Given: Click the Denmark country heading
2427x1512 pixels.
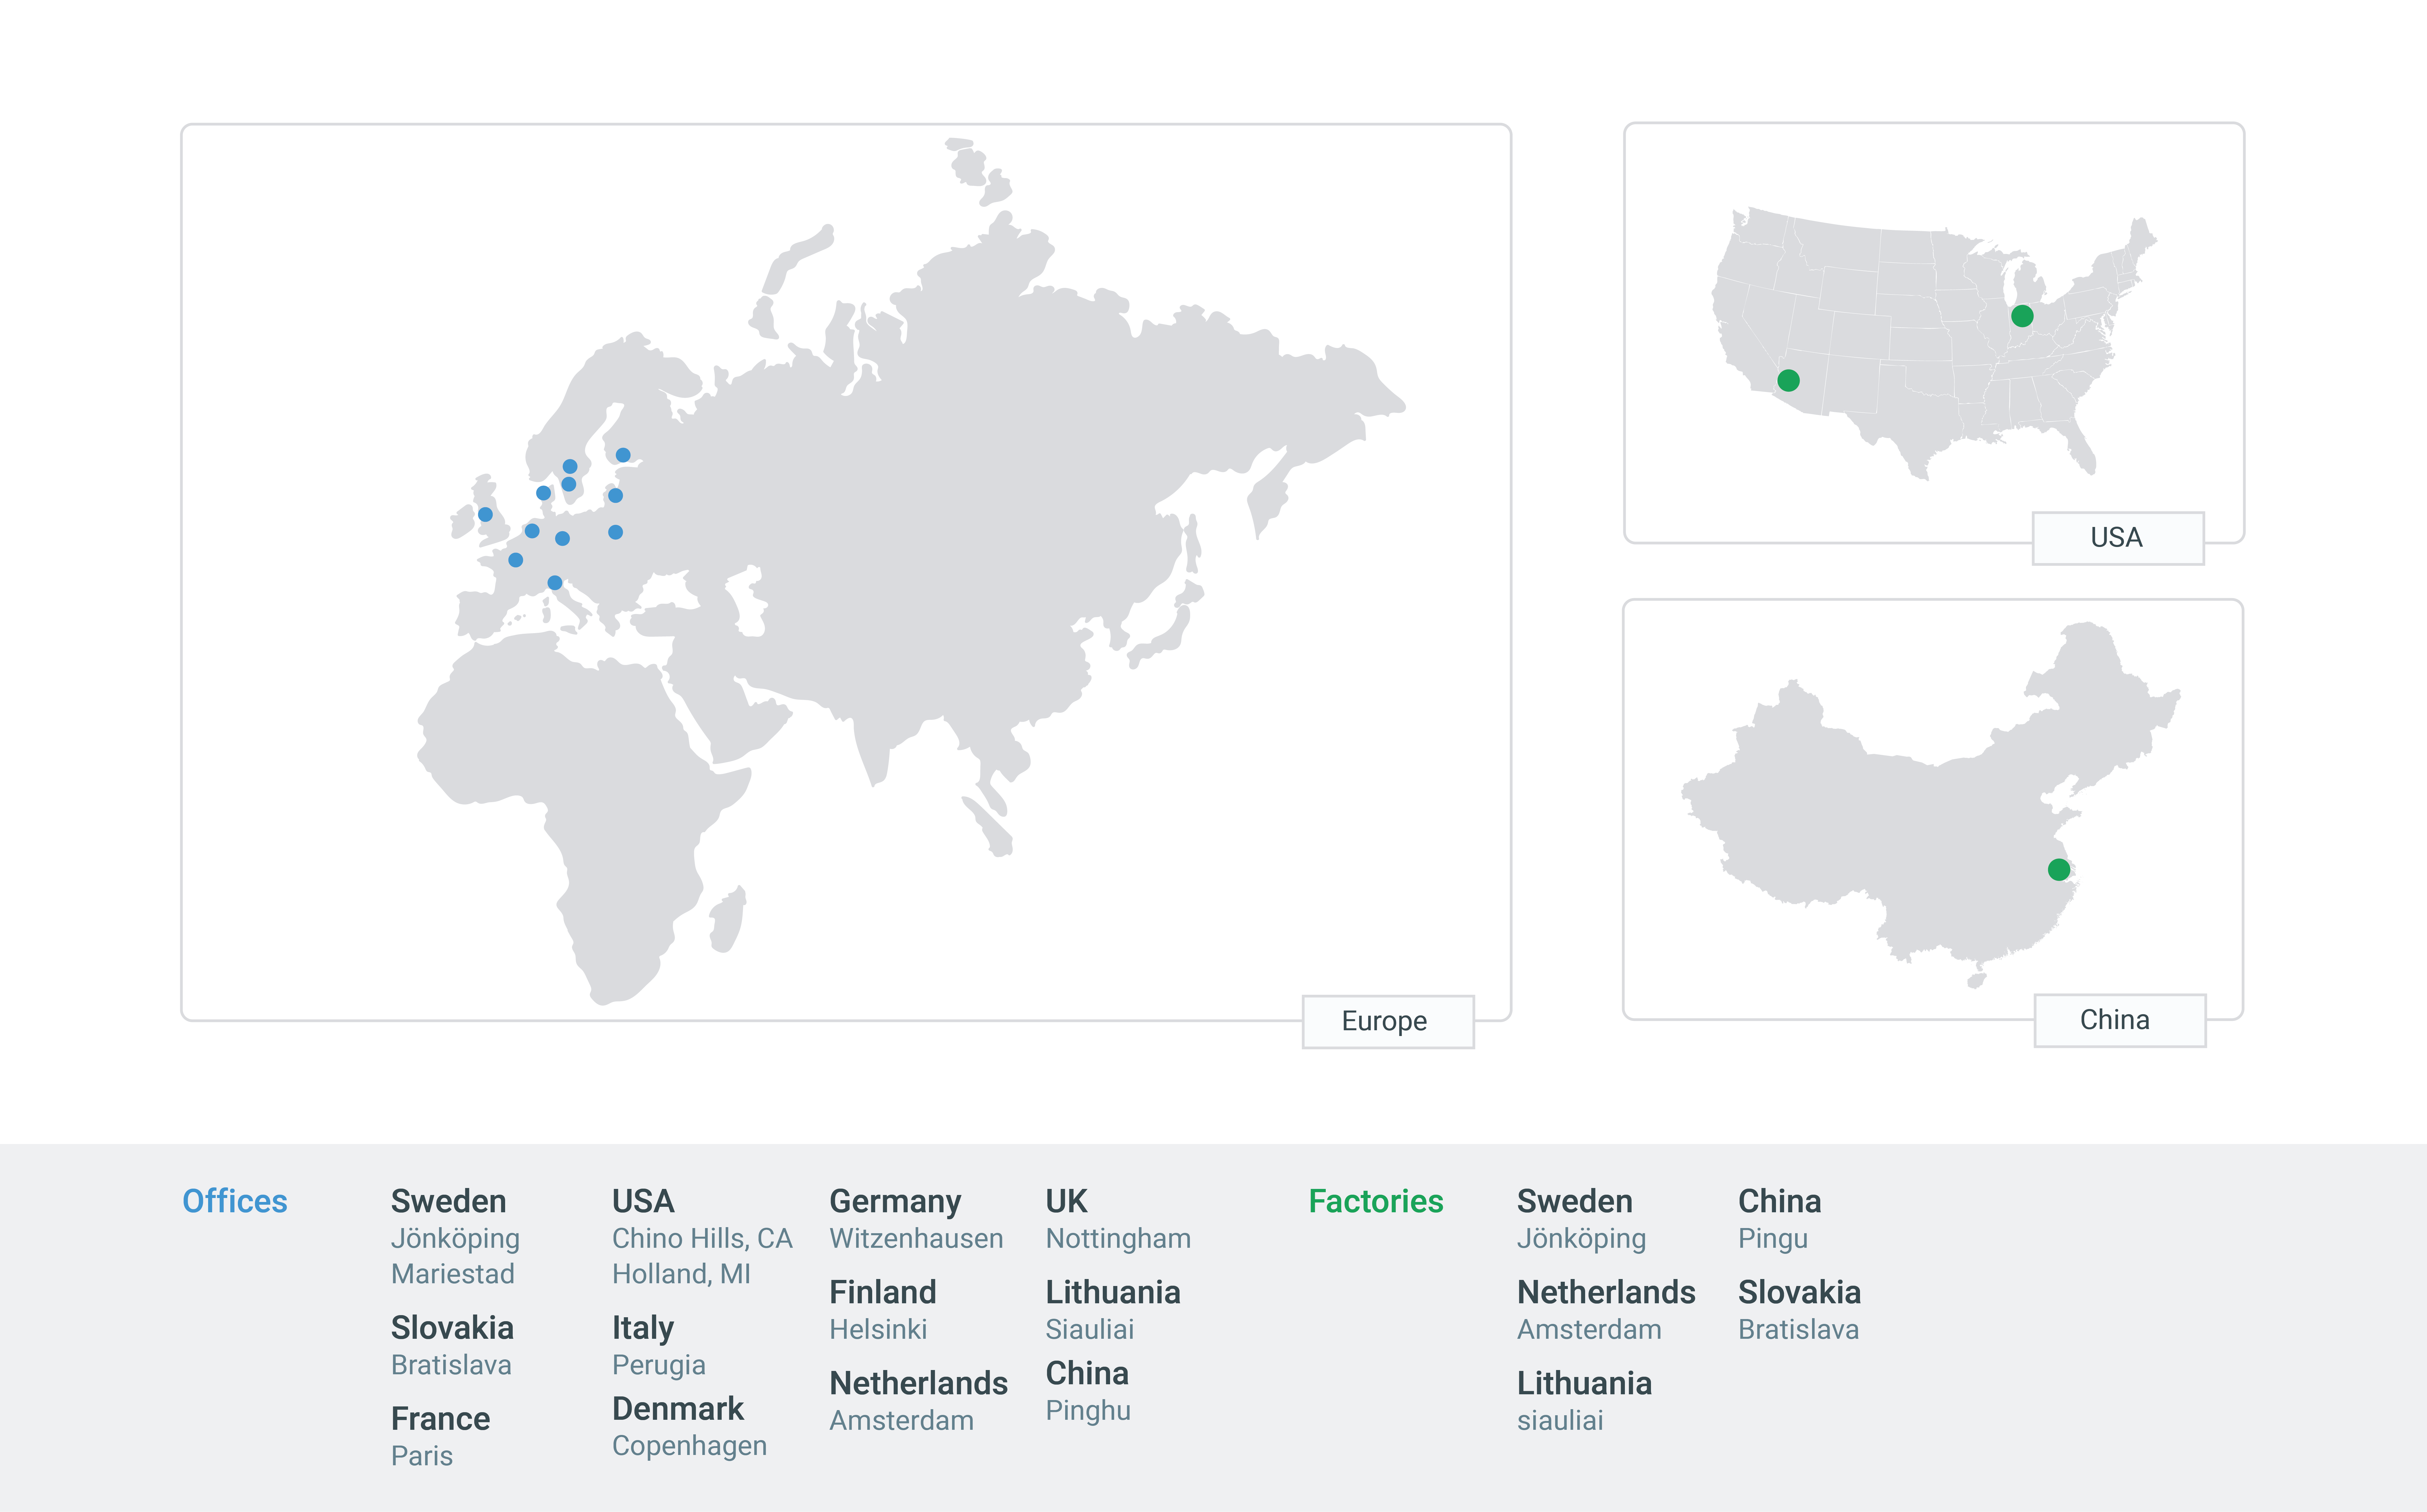Looking at the screenshot, I should click(678, 1409).
